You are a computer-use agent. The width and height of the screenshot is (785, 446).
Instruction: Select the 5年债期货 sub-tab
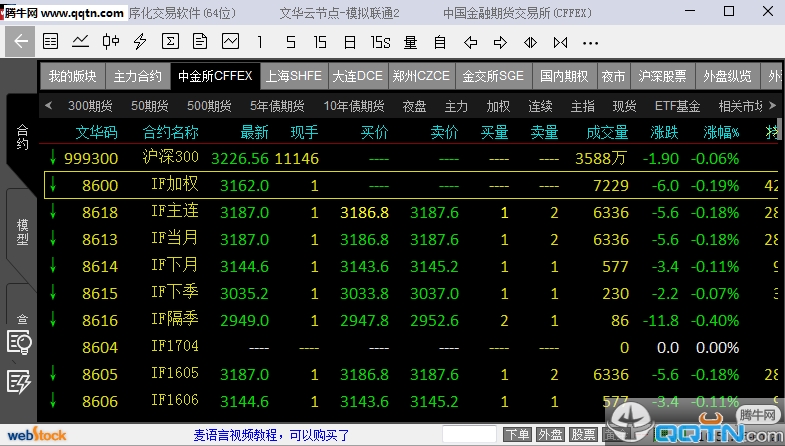277,106
